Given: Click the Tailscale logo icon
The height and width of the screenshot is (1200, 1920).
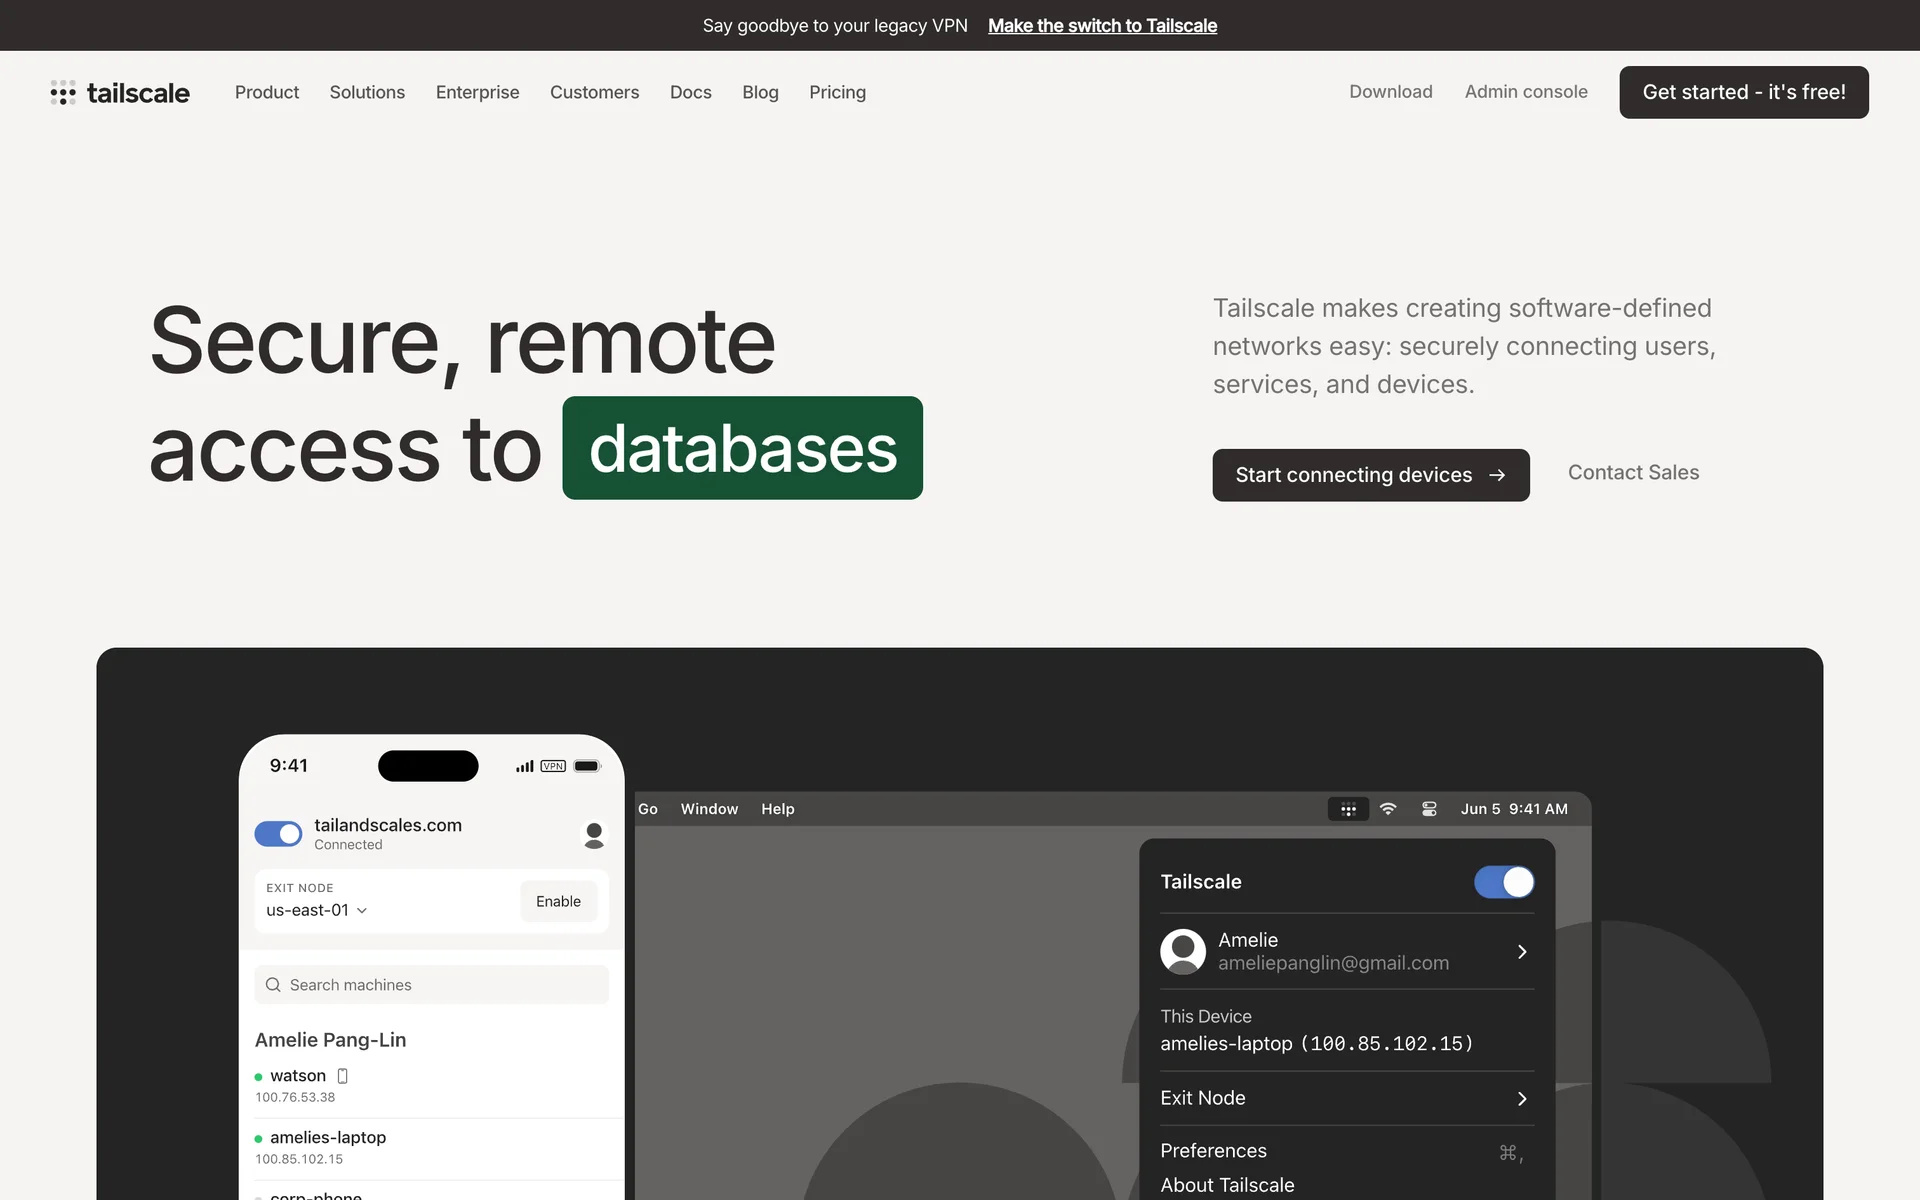Looking at the screenshot, I should coord(63,93).
